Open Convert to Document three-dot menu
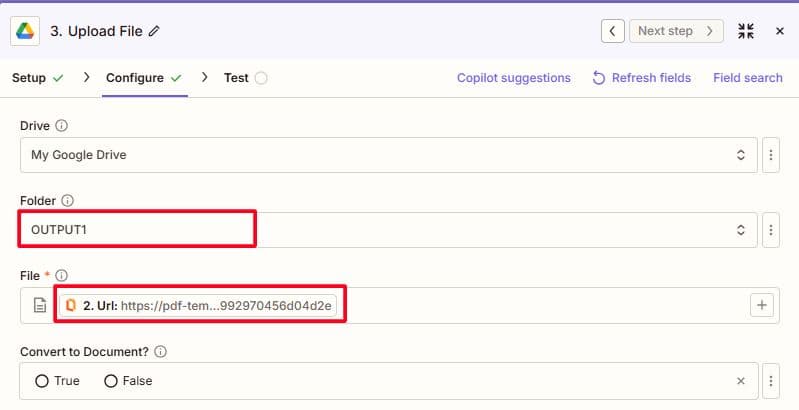Viewport: 799px width, 410px height. pos(770,381)
